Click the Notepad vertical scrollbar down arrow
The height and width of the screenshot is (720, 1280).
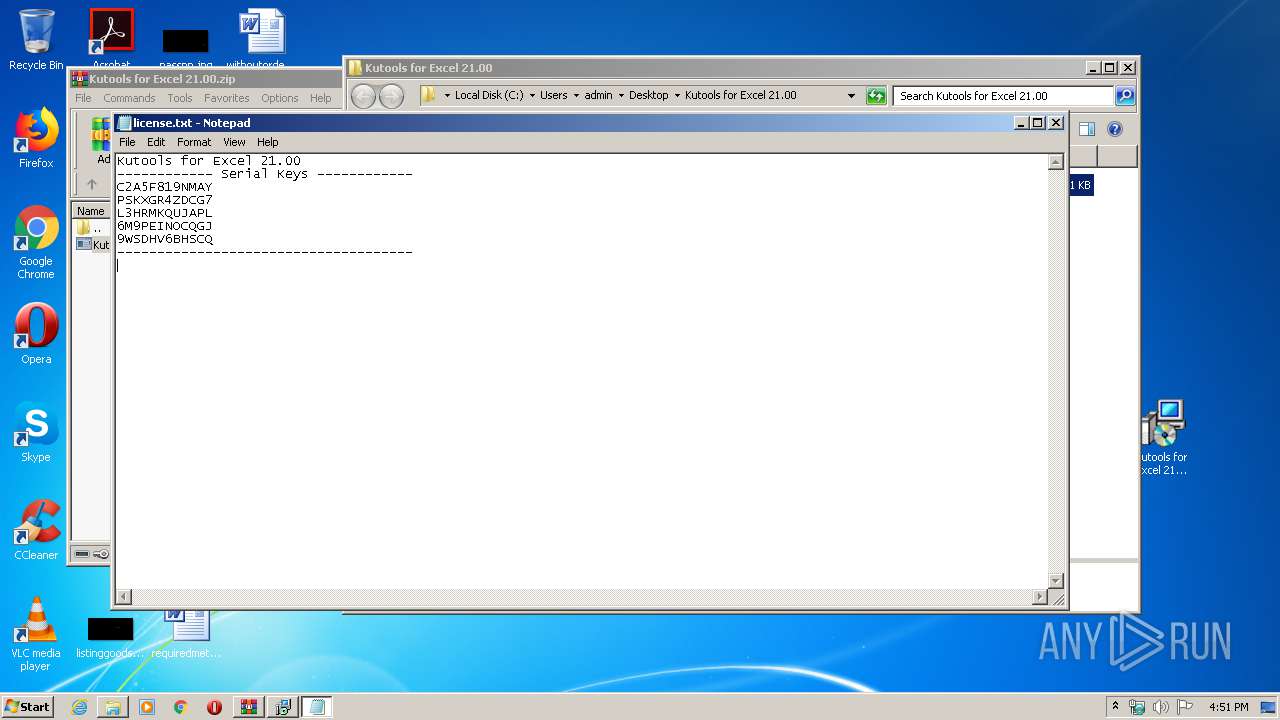[x=1056, y=581]
